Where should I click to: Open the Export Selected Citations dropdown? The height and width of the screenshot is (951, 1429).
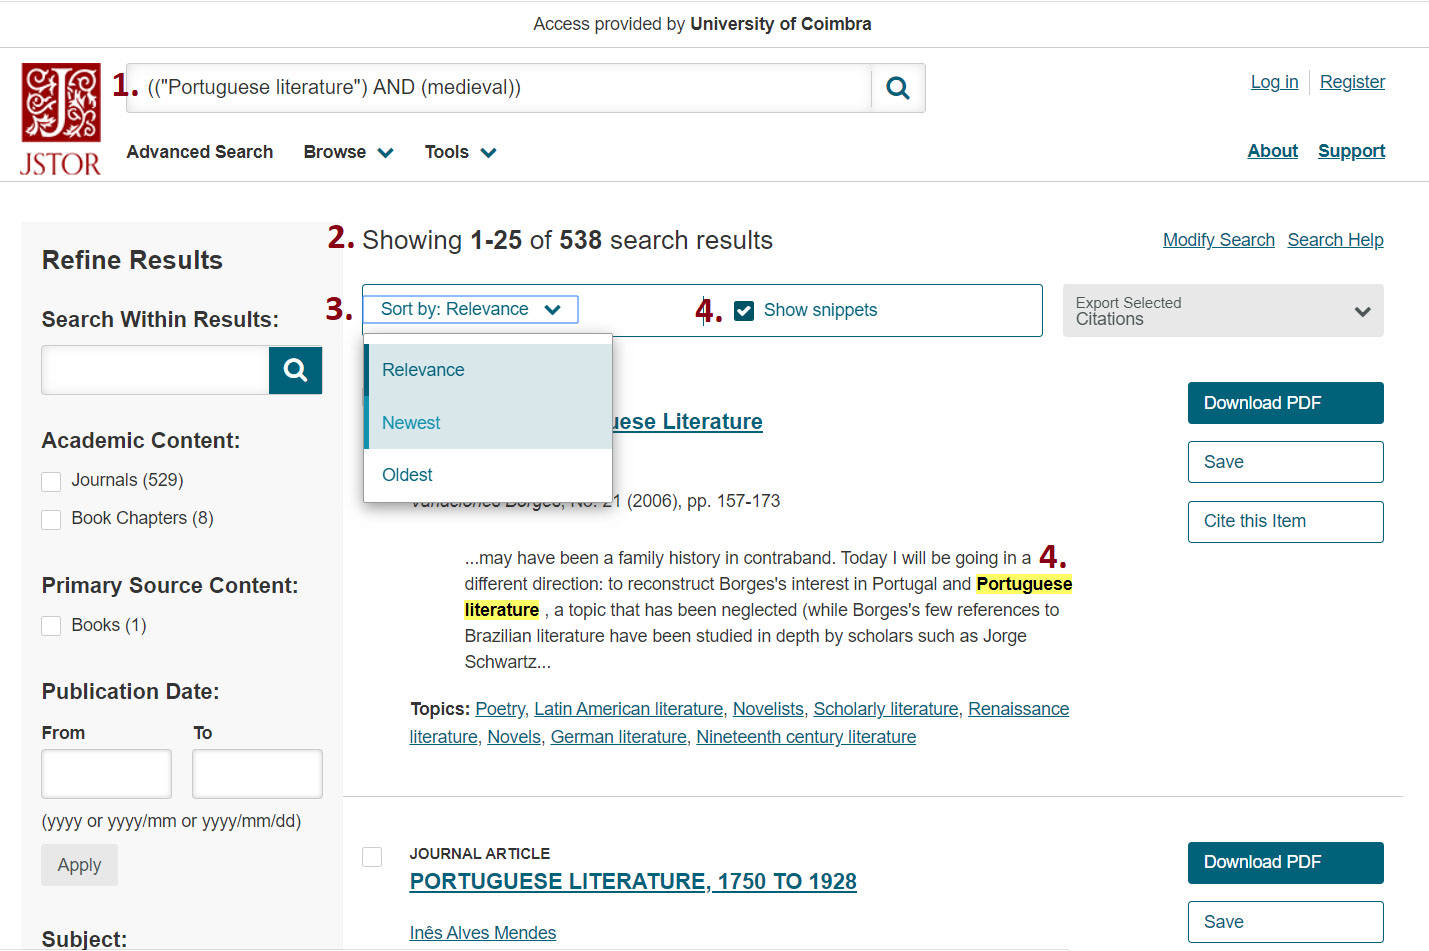1222,311
